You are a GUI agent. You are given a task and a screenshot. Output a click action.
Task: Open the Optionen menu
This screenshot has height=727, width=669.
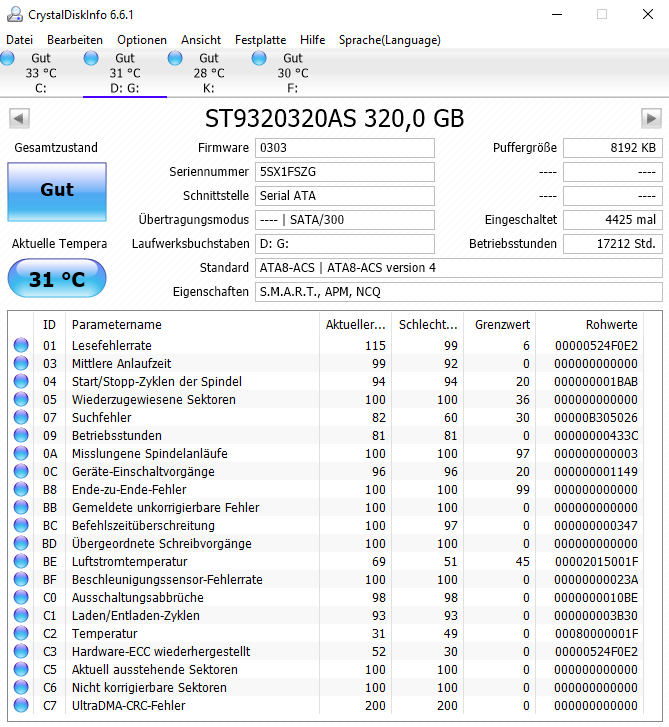coord(142,40)
